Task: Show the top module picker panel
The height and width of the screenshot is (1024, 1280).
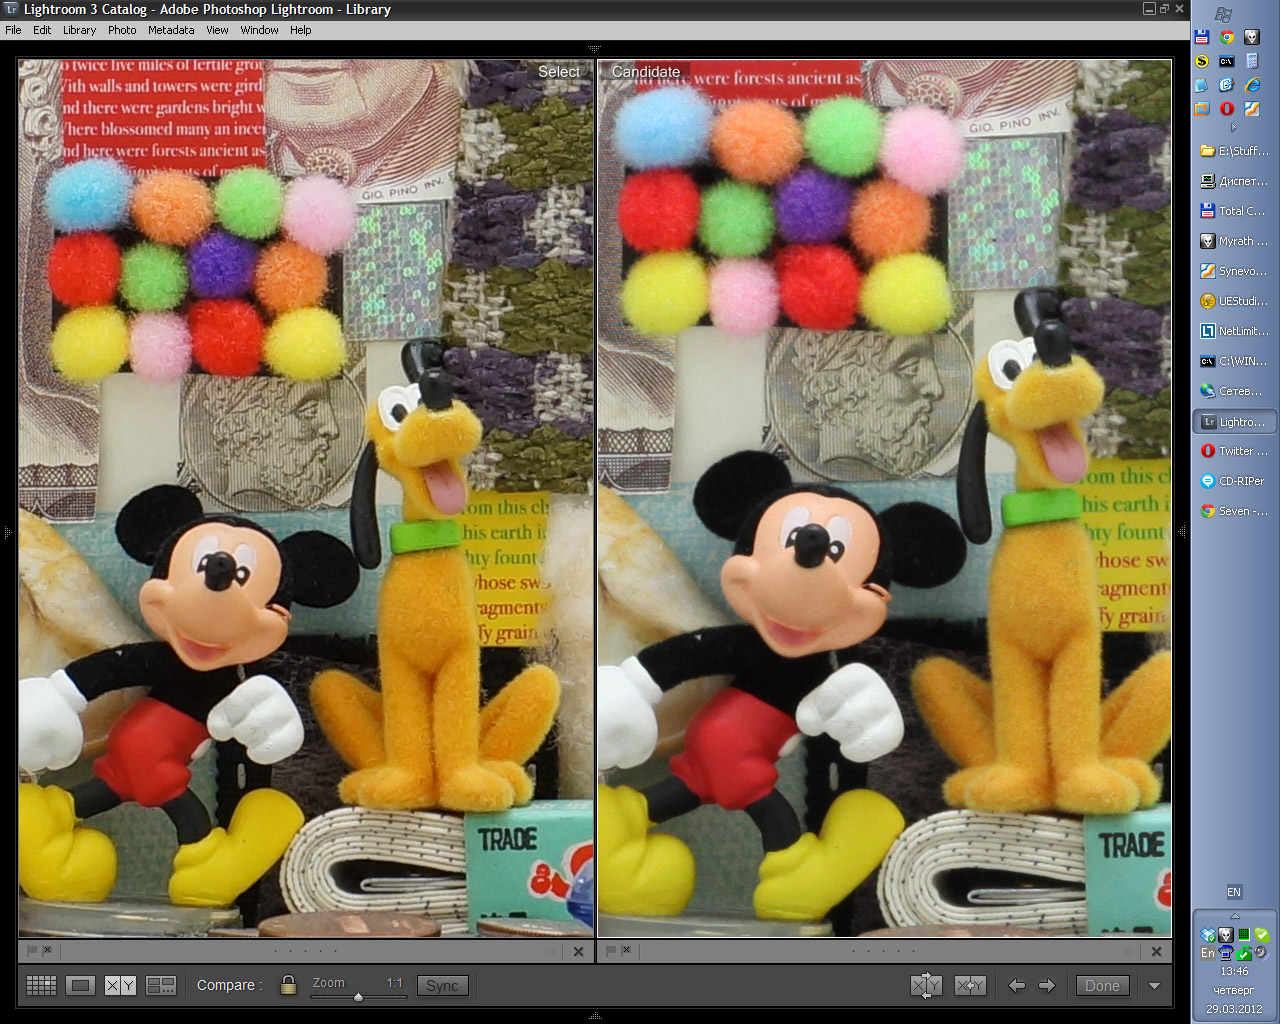Action: coord(595,48)
